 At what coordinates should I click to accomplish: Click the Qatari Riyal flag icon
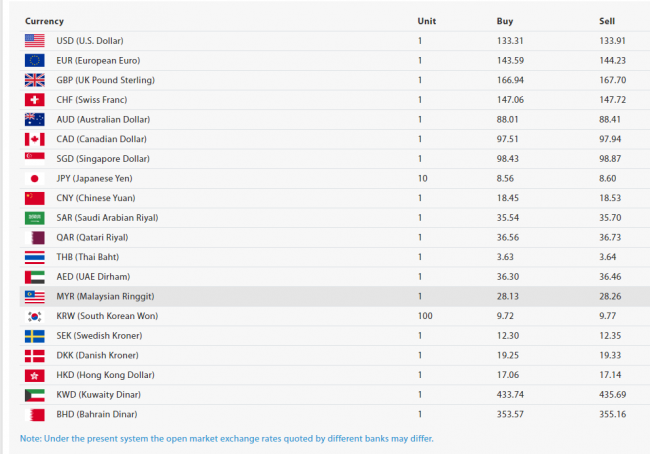tap(35, 237)
